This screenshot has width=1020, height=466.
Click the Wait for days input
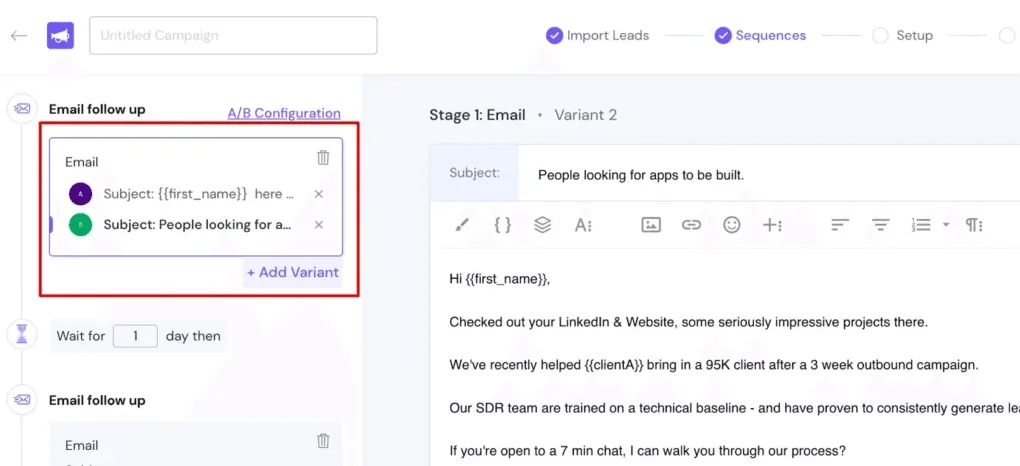(135, 336)
